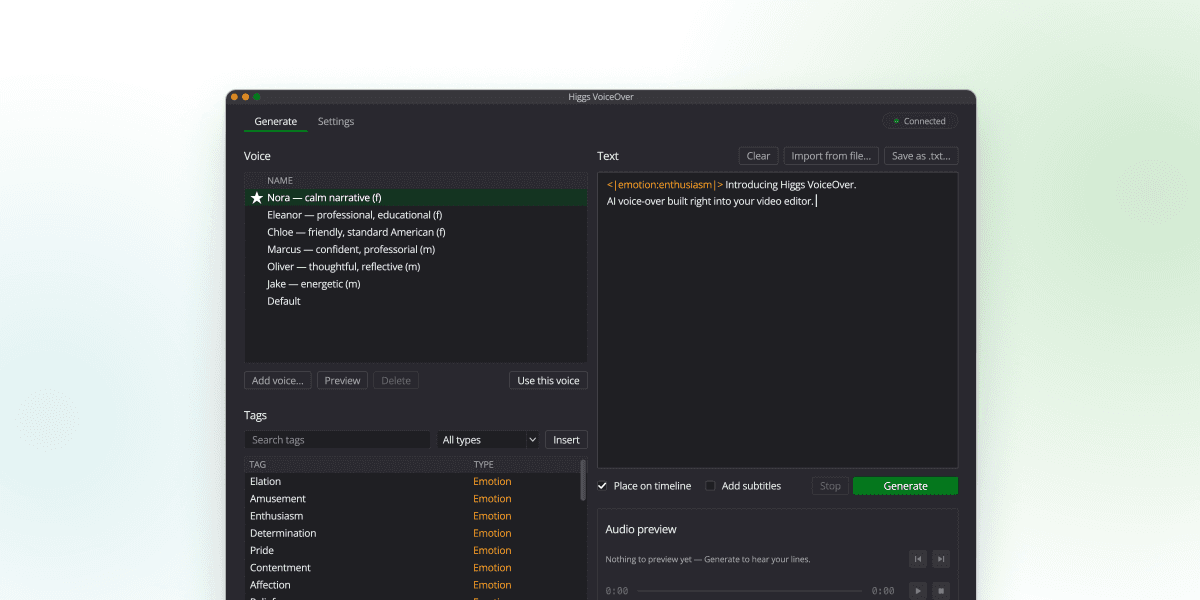
Task: Click the Stop generation button
Action: [830, 486]
